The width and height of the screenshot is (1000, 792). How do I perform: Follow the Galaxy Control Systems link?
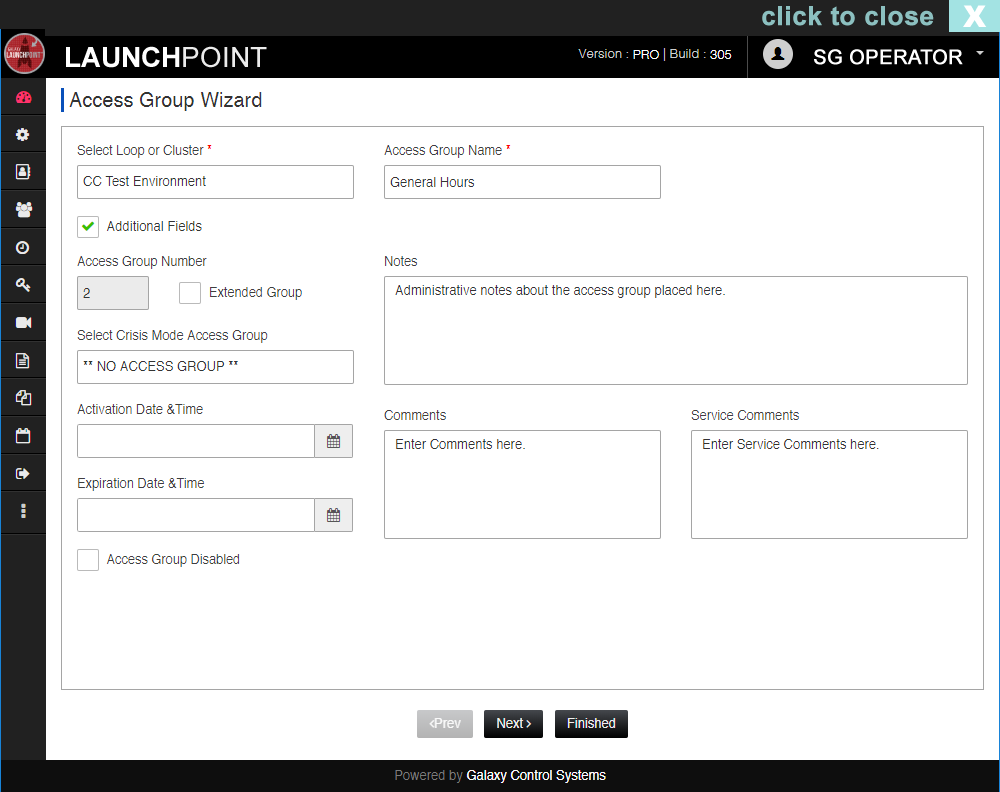[536, 774]
